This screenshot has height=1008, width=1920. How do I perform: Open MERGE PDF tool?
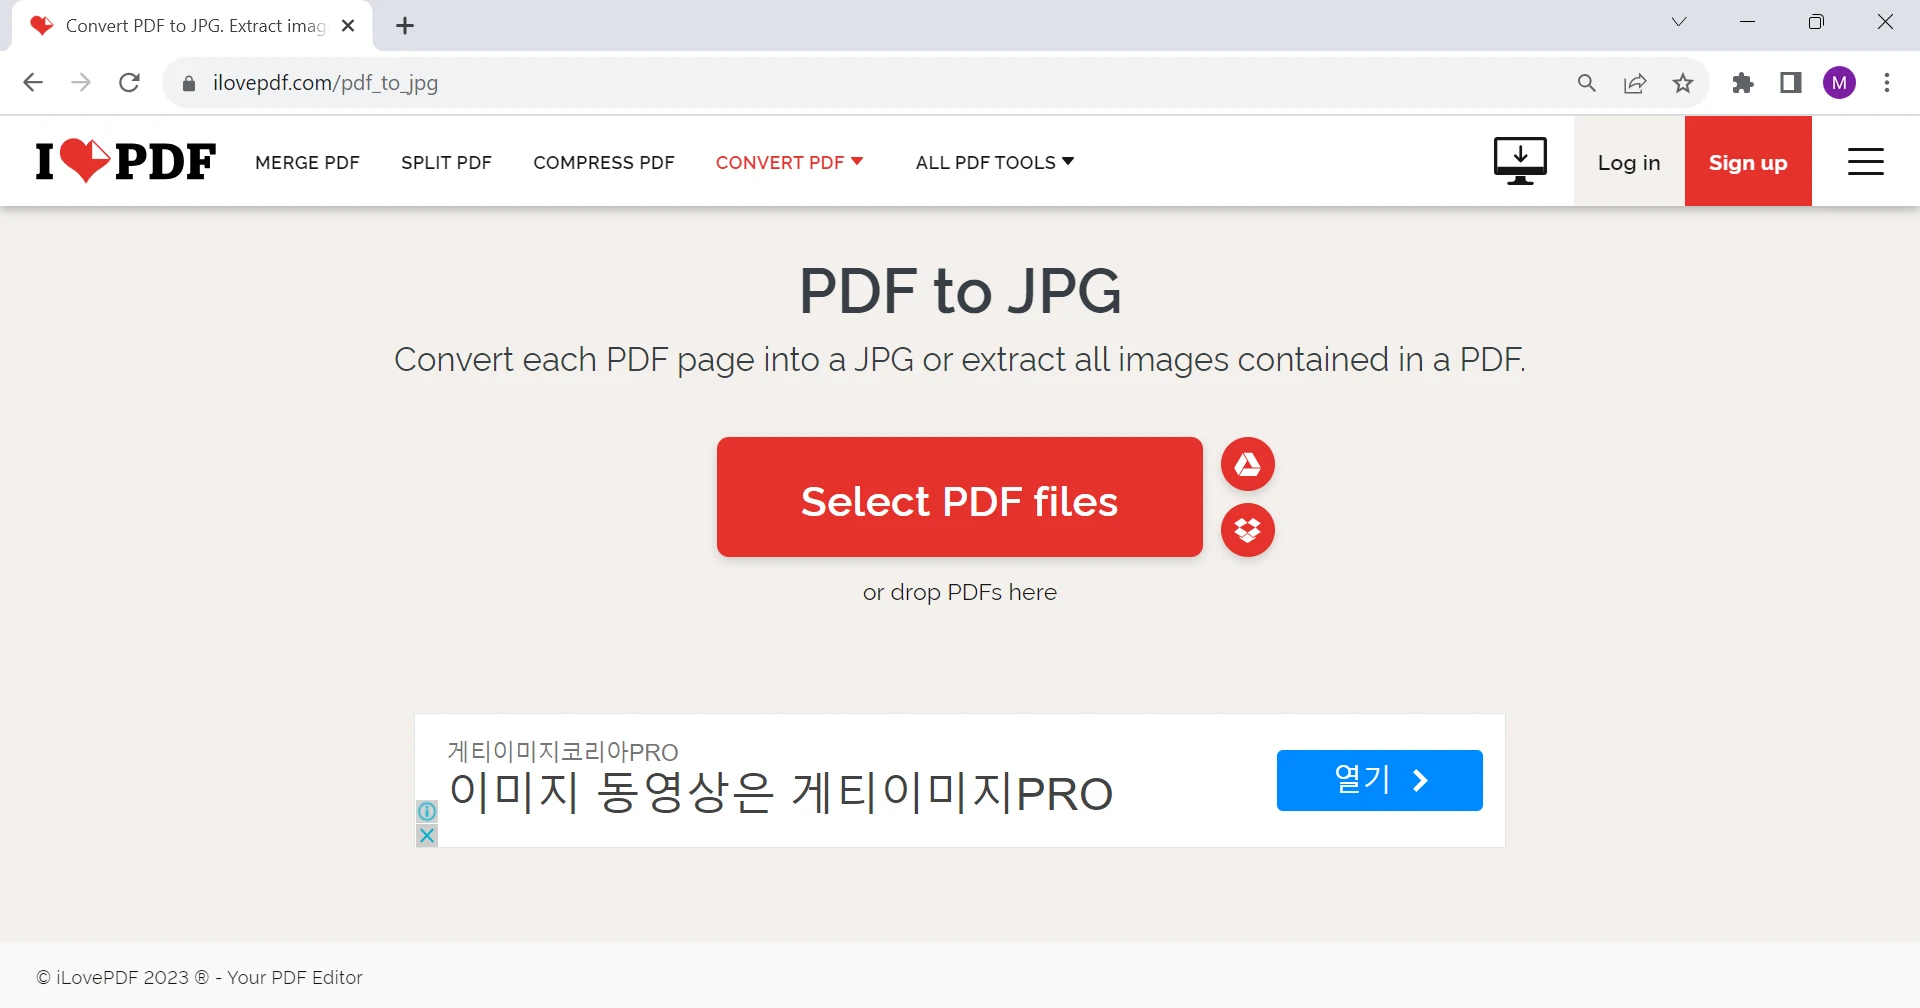coord(307,162)
